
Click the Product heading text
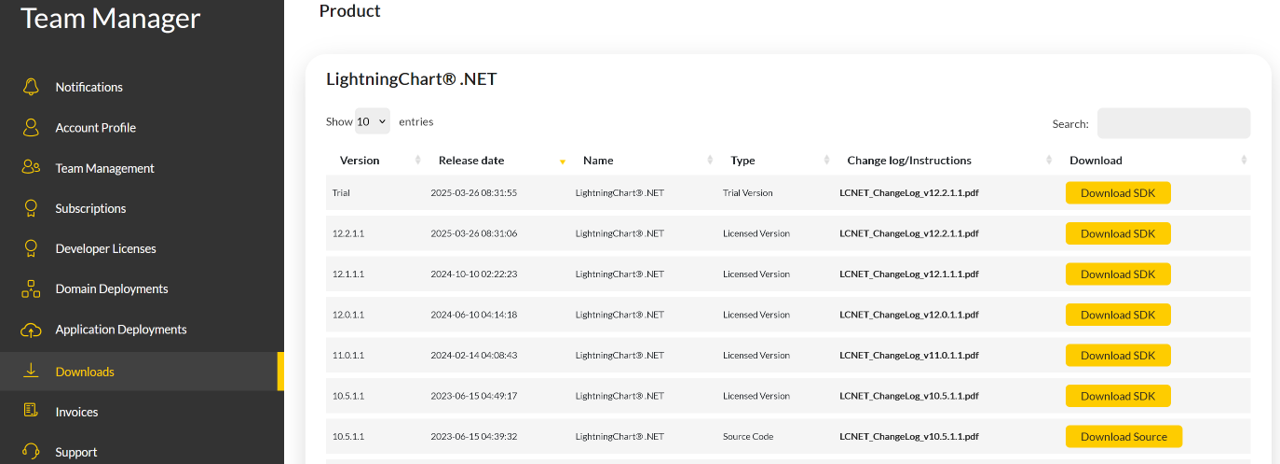click(x=350, y=11)
